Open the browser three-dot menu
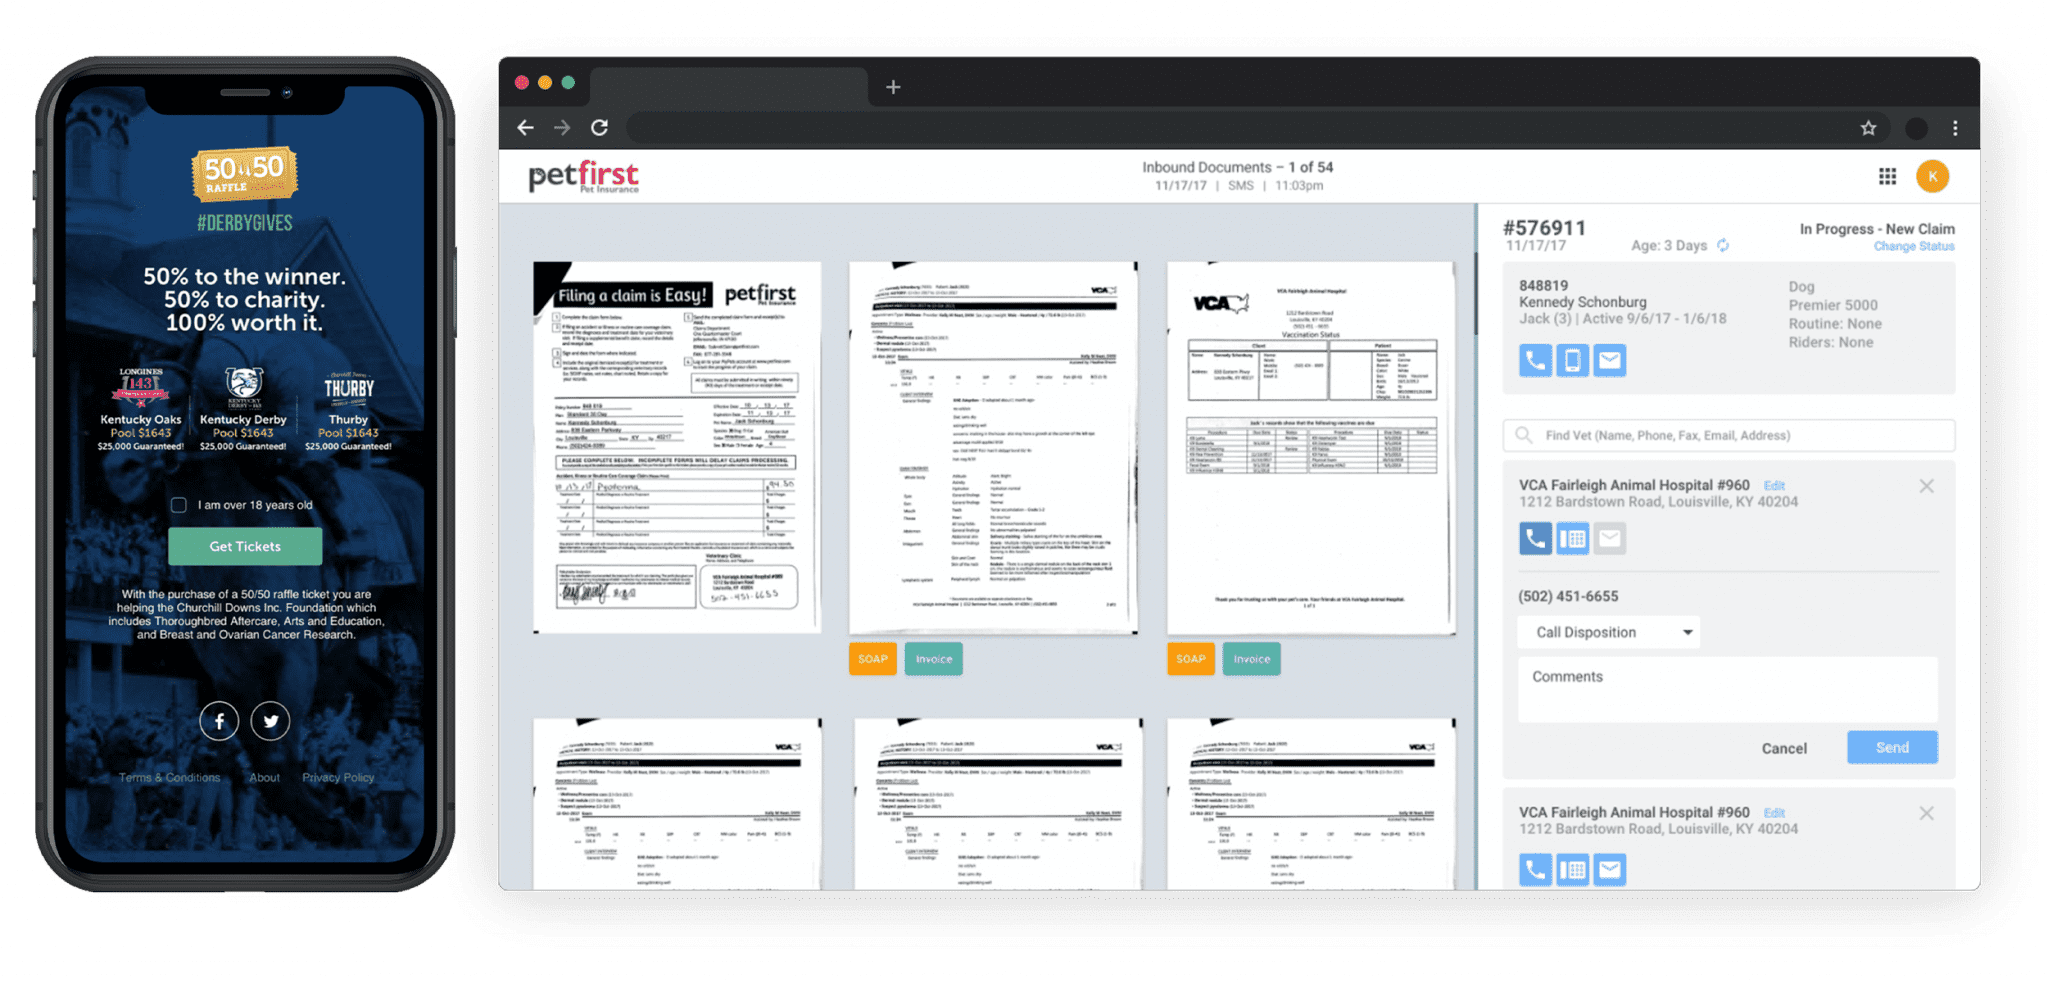Screen dimensions: 2048x983 pos(1955,128)
